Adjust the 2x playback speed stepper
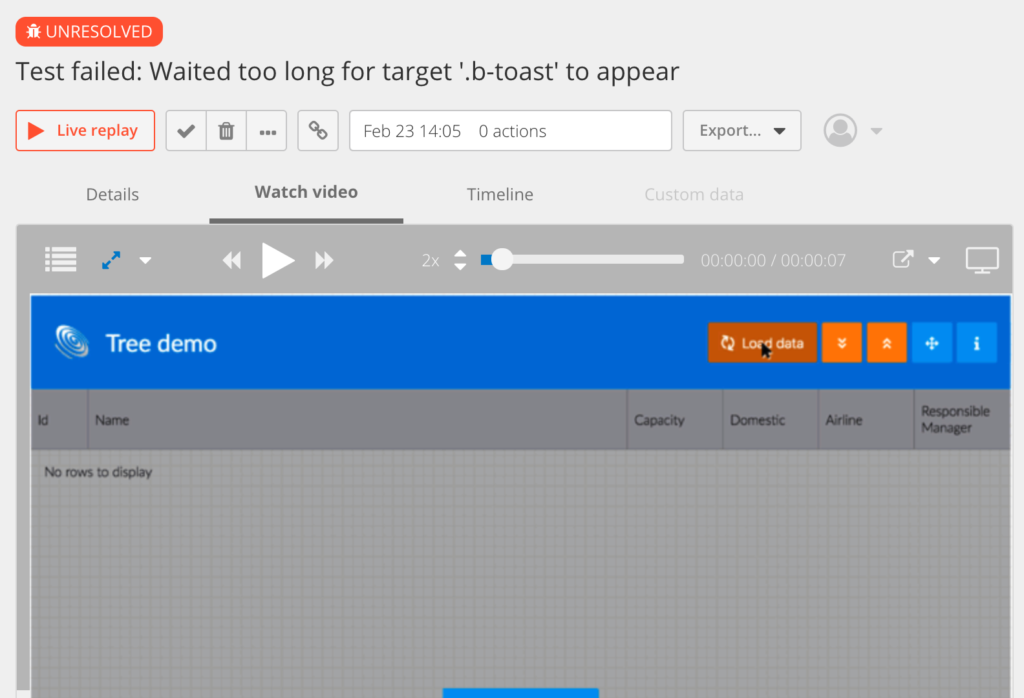Viewport: 1024px width, 698px height. point(459,259)
